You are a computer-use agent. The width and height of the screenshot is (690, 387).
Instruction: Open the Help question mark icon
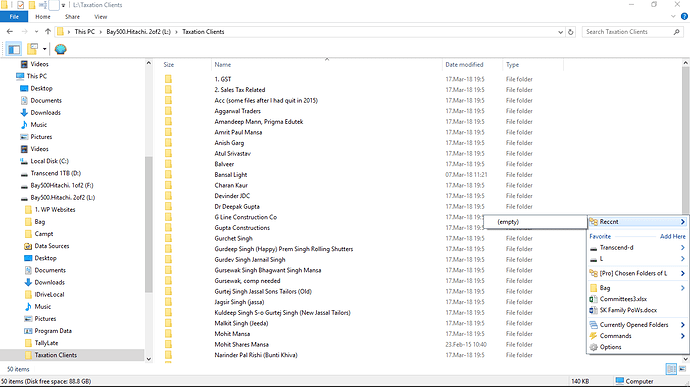tap(684, 17)
